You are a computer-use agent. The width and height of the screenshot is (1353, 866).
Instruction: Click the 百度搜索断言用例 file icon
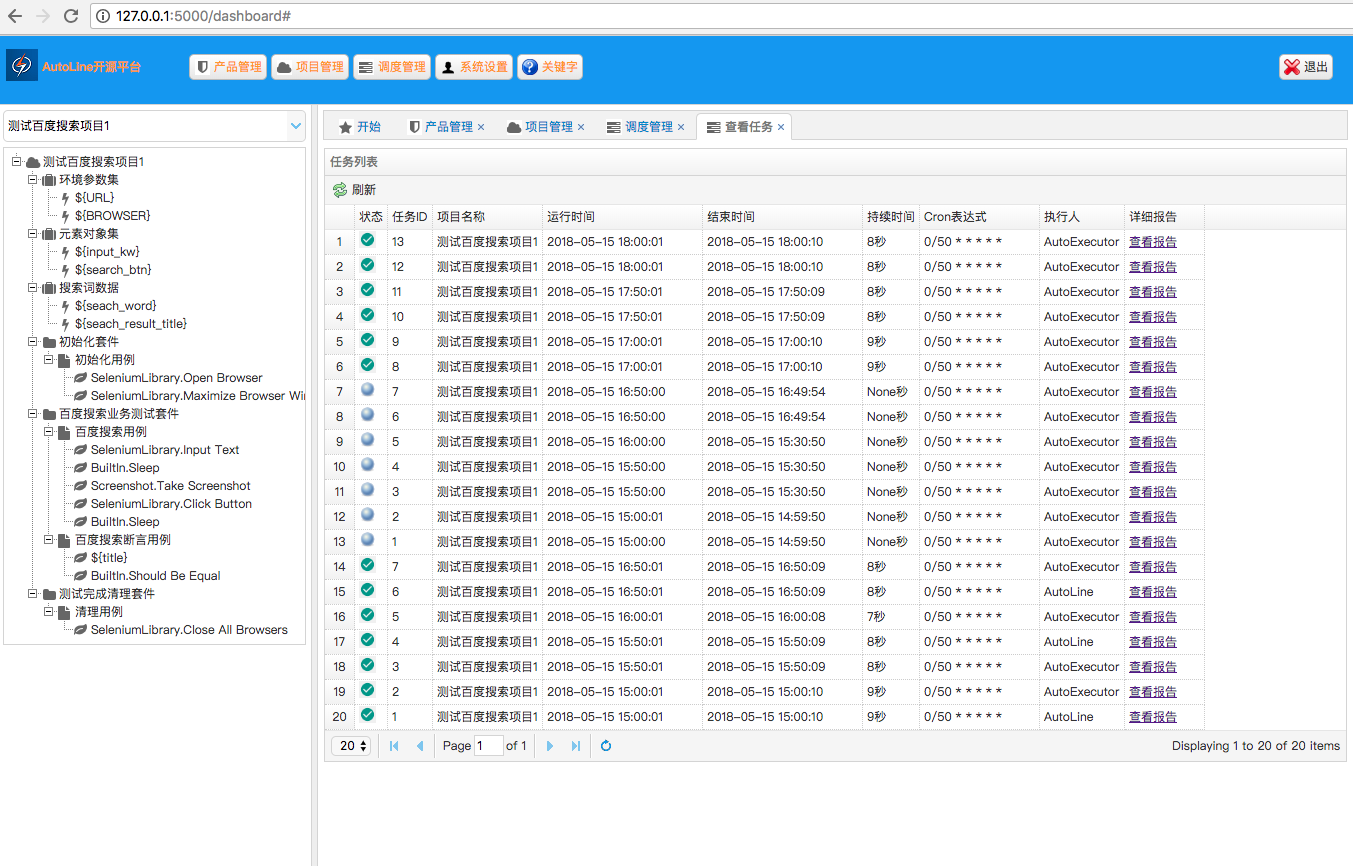pyautogui.click(x=64, y=540)
